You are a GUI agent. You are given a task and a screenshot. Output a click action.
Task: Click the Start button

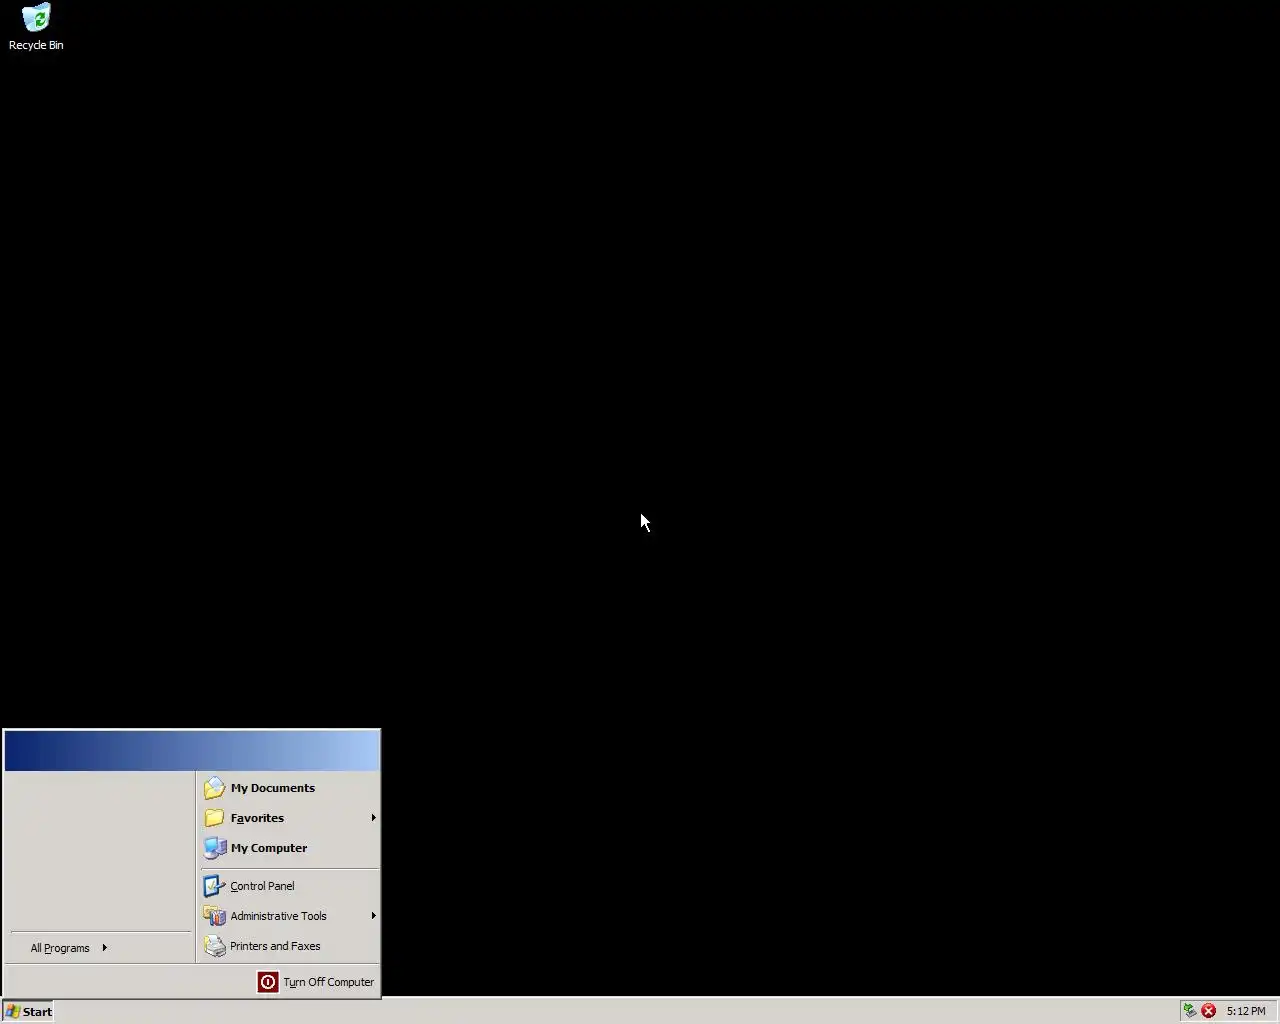[28, 1011]
